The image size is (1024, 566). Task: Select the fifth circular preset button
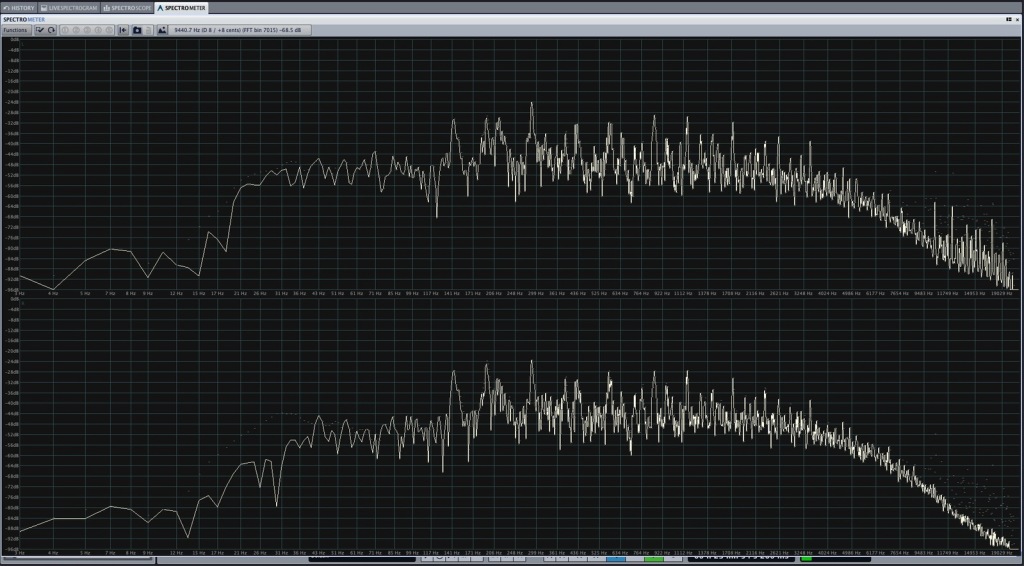point(108,30)
